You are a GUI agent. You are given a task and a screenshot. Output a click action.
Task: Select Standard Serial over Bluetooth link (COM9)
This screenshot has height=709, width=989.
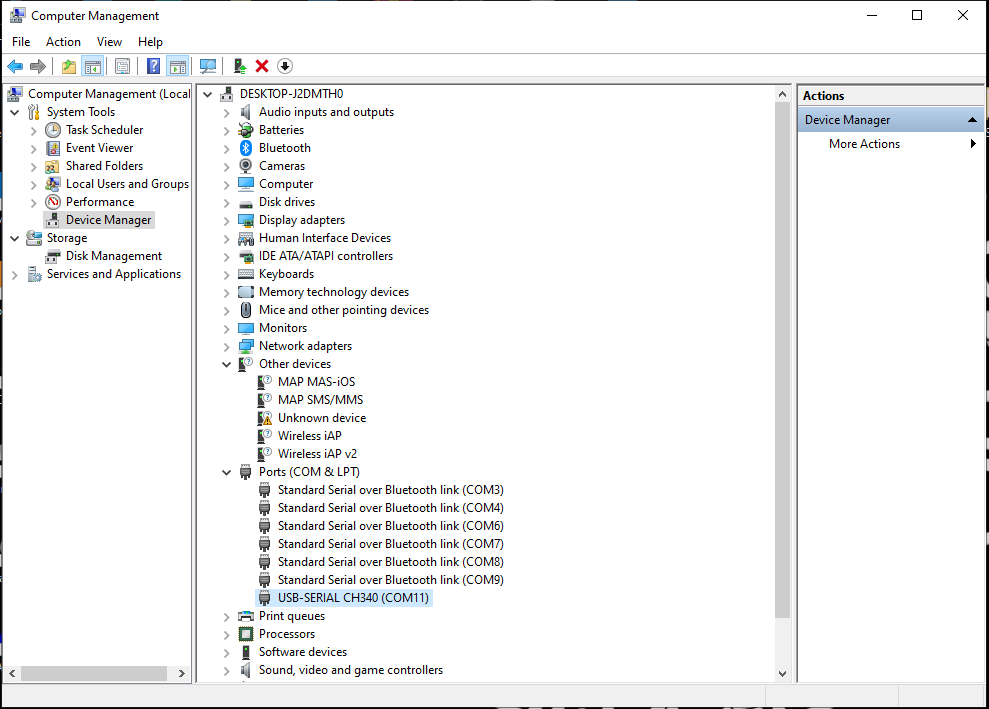click(390, 580)
